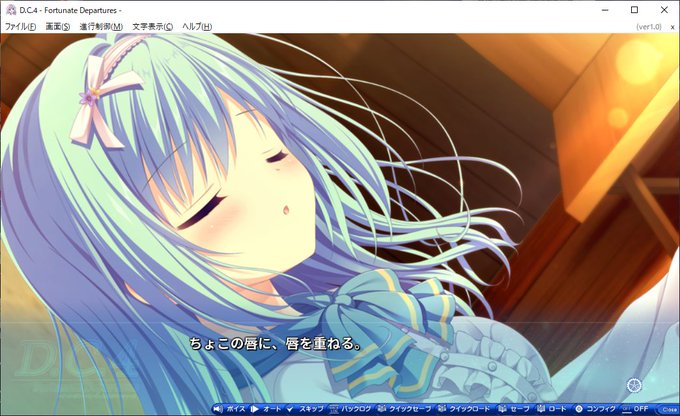Open the バックログ message history
Screen dimensions: 680x416
(350, 409)
